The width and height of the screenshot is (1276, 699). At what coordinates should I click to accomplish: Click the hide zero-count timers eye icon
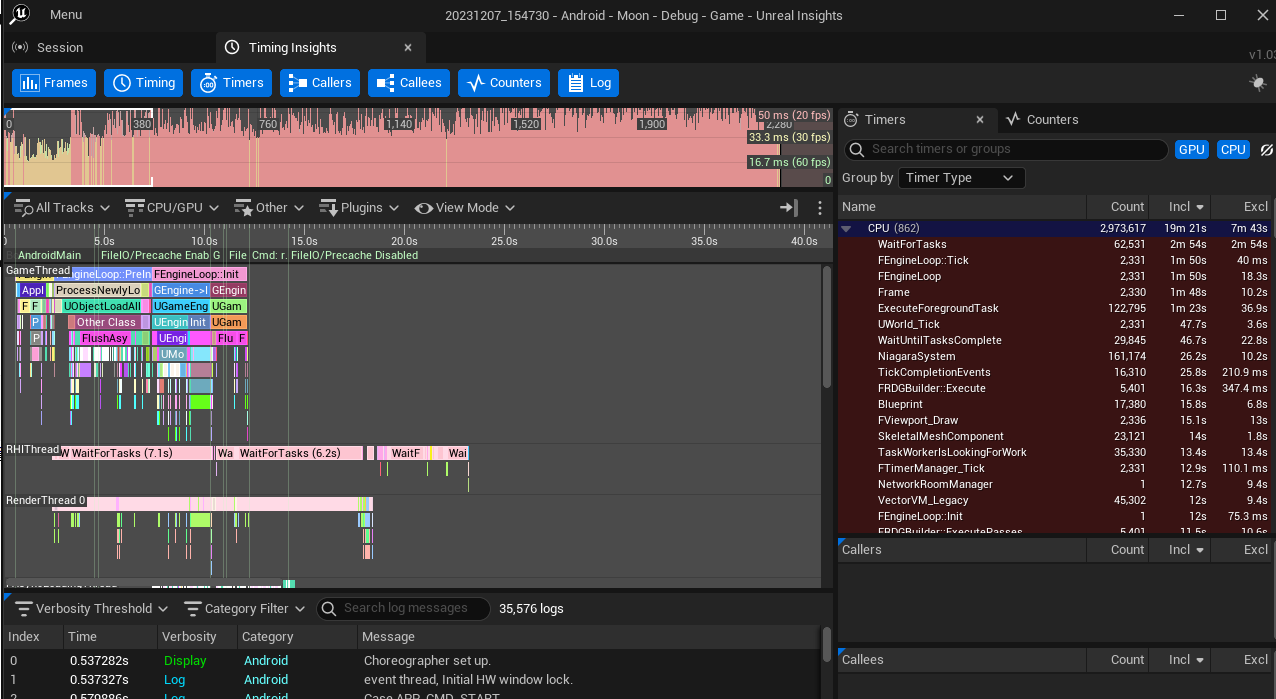coord(1266,149)
